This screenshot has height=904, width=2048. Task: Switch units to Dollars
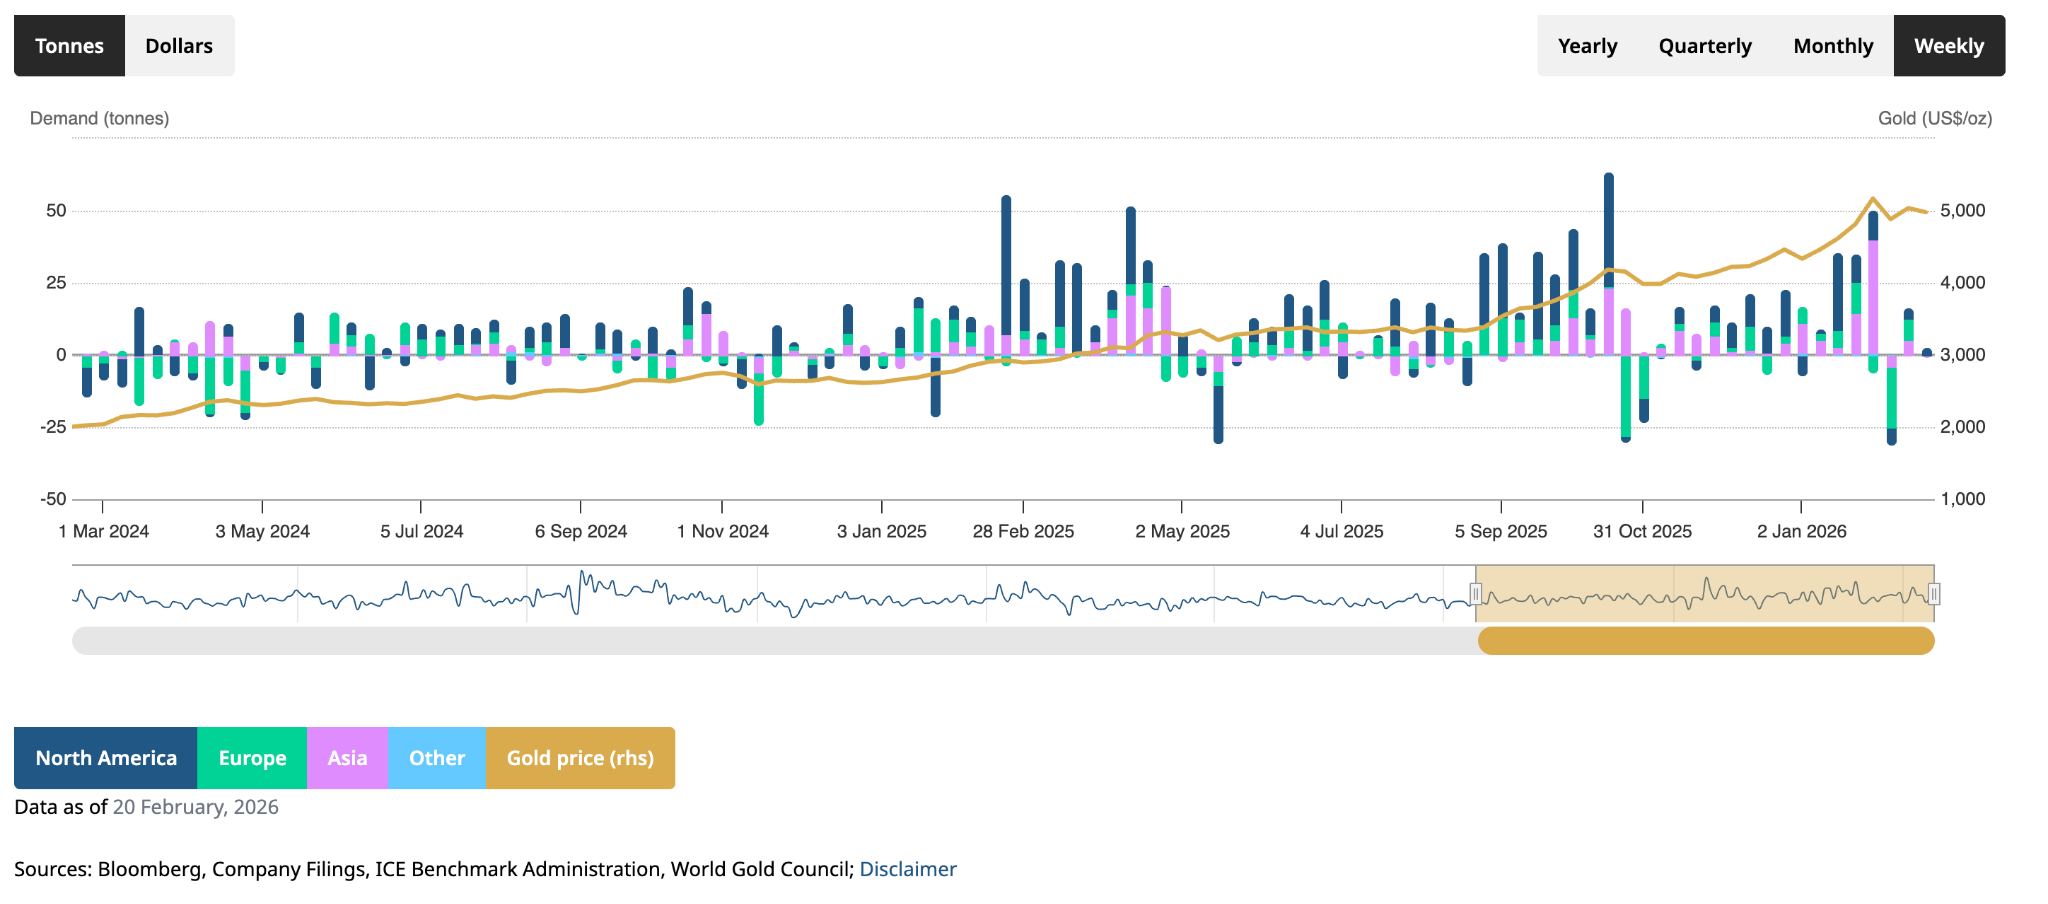tap(178, 44)
